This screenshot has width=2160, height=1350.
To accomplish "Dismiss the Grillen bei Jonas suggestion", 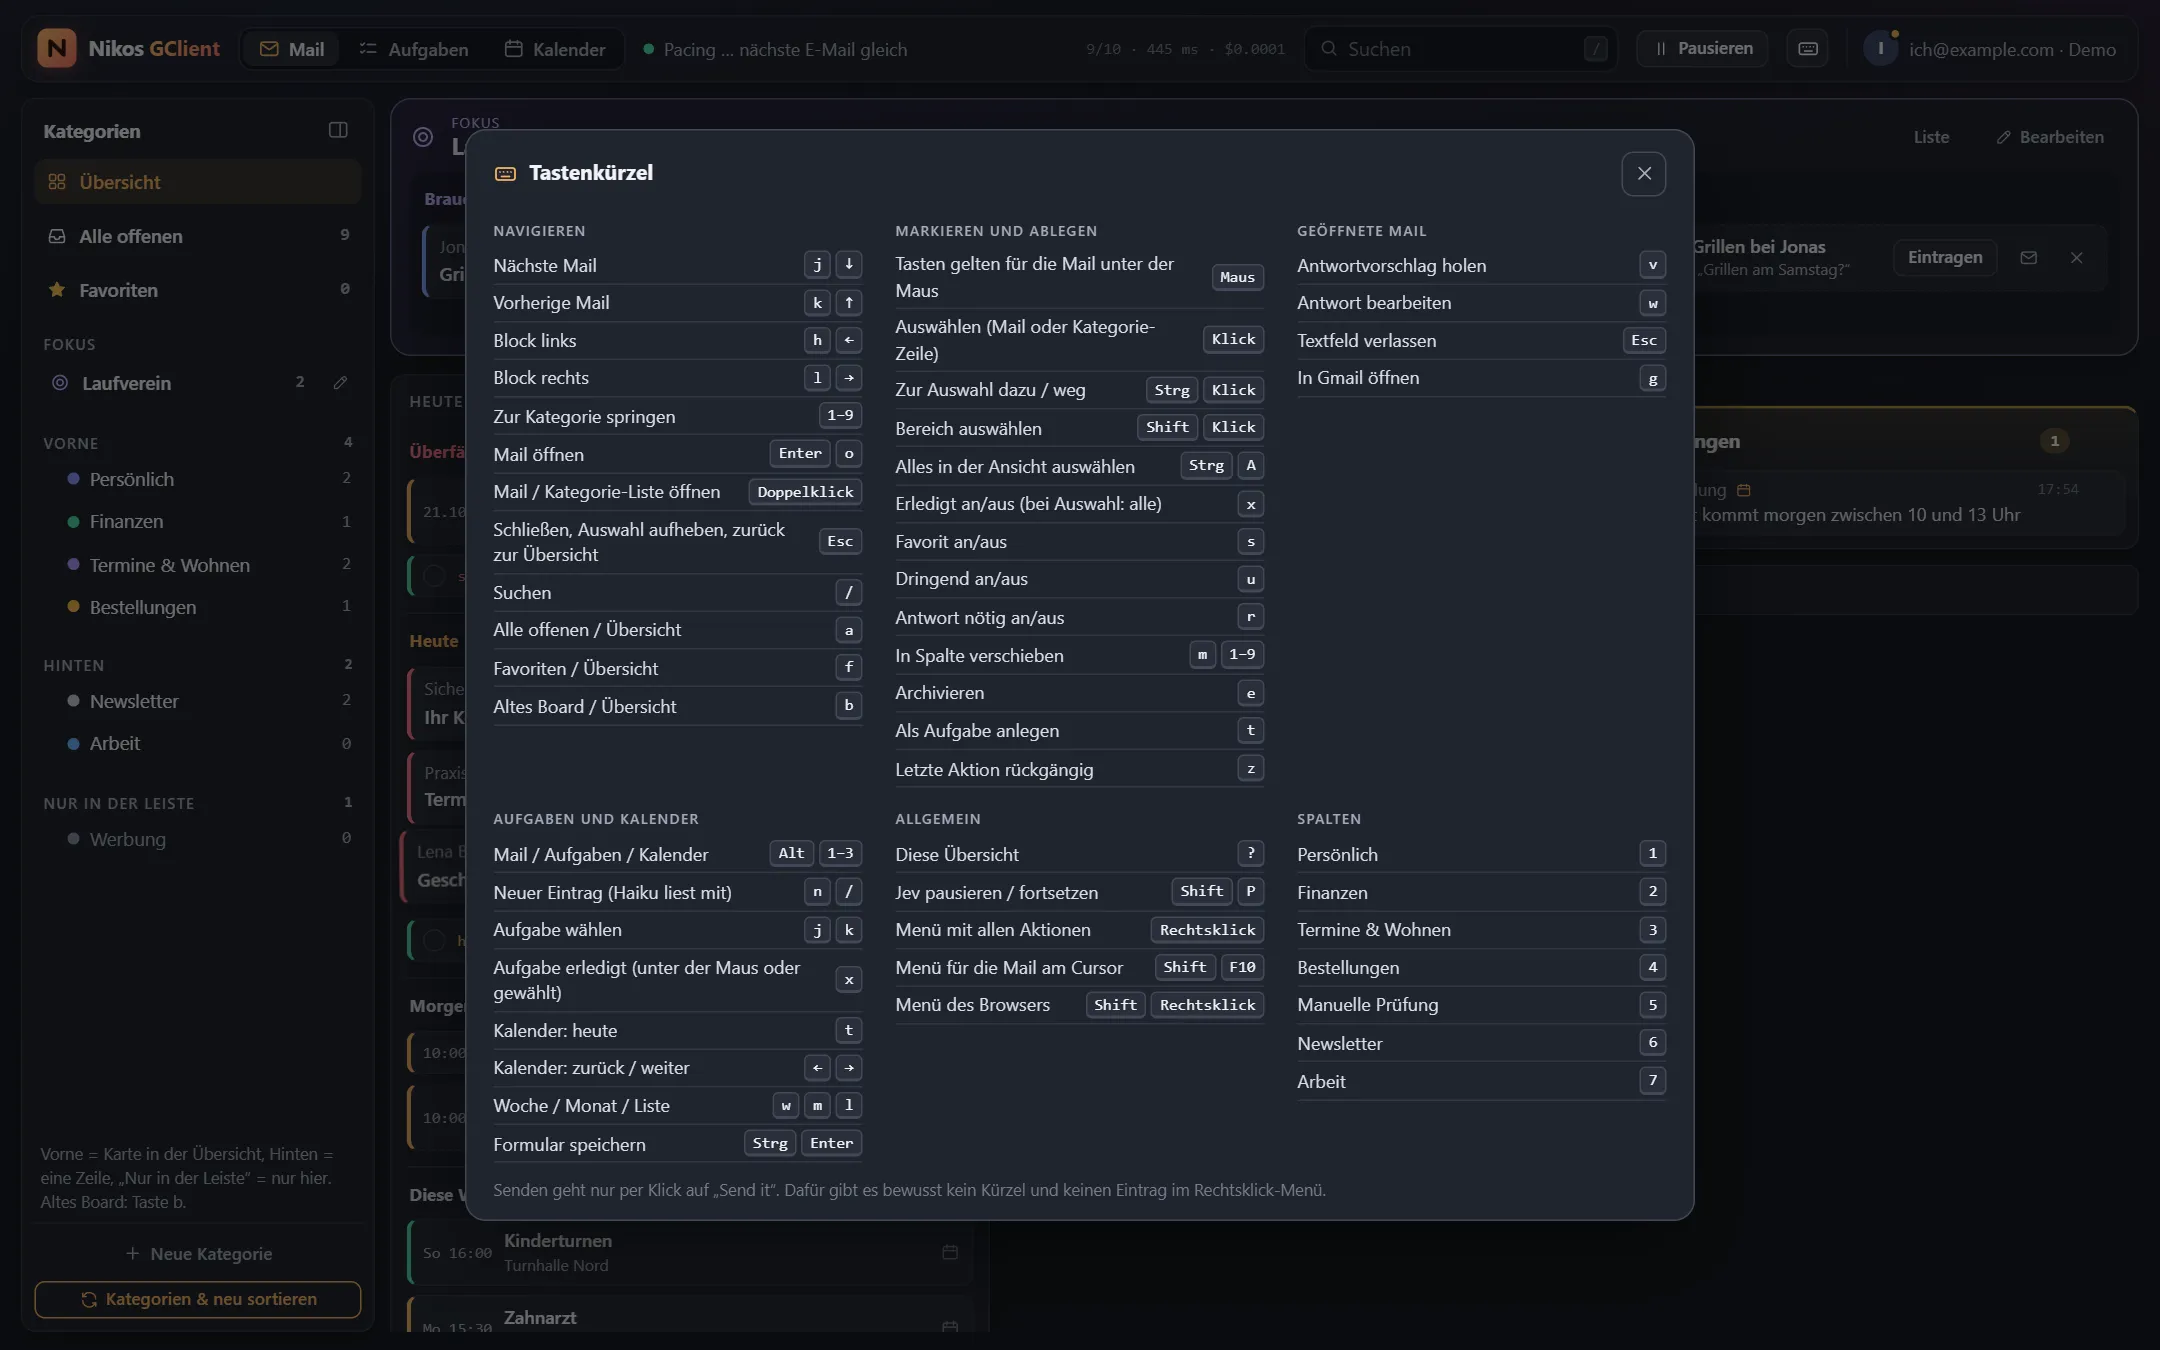I will click(x=2077, y=258).
